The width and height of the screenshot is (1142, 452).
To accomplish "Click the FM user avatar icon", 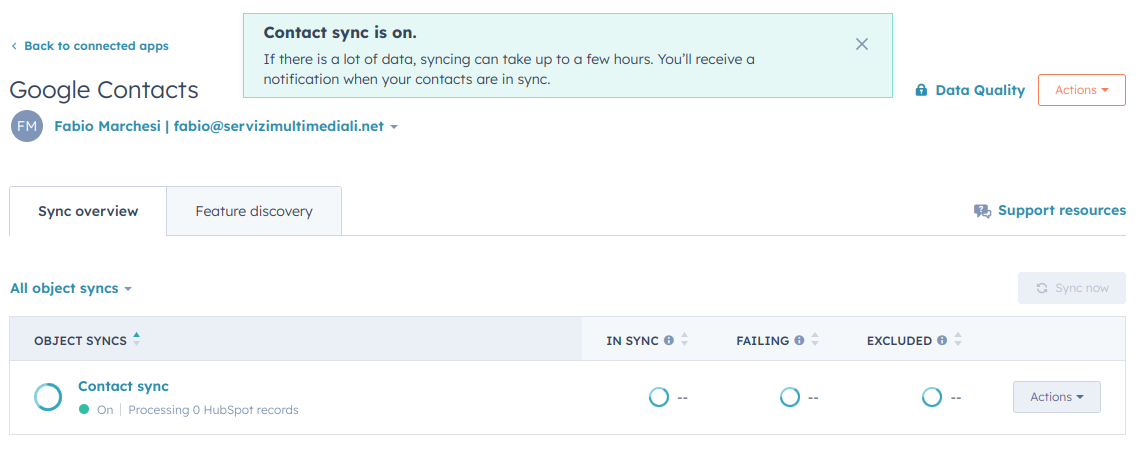I will coord(27,126).
